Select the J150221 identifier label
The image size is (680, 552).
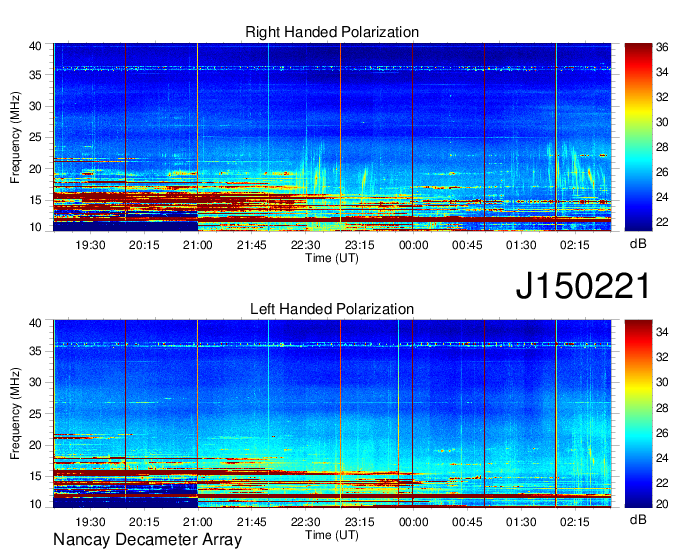[x=583, y=285]
